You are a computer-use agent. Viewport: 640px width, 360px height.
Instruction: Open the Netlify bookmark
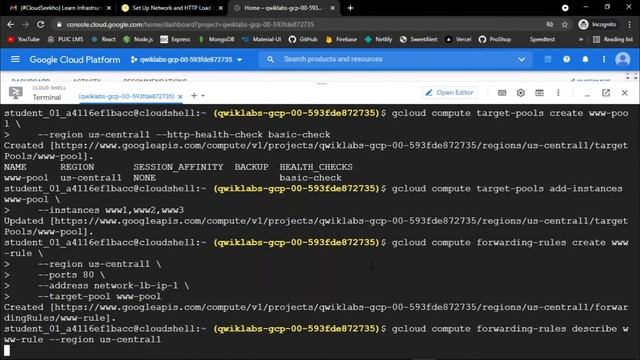378,40
